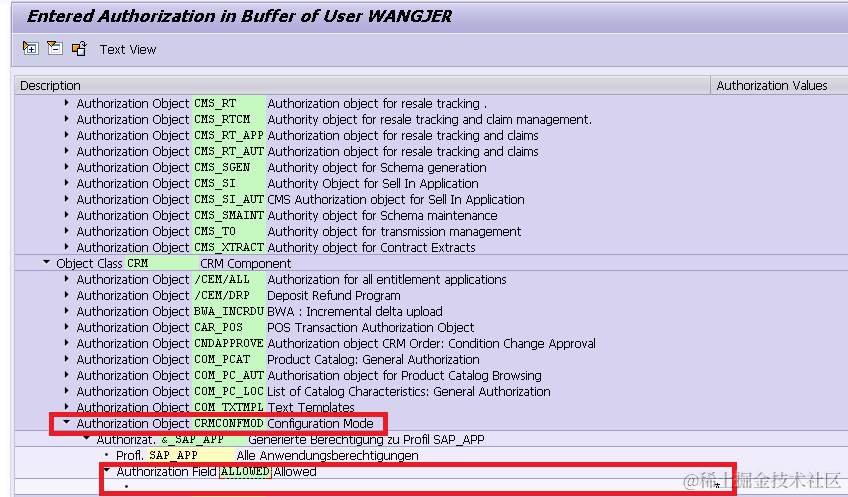Select the CRMCONFMOD object code cell
Screen dimensions: 848x497
point(229,423)
